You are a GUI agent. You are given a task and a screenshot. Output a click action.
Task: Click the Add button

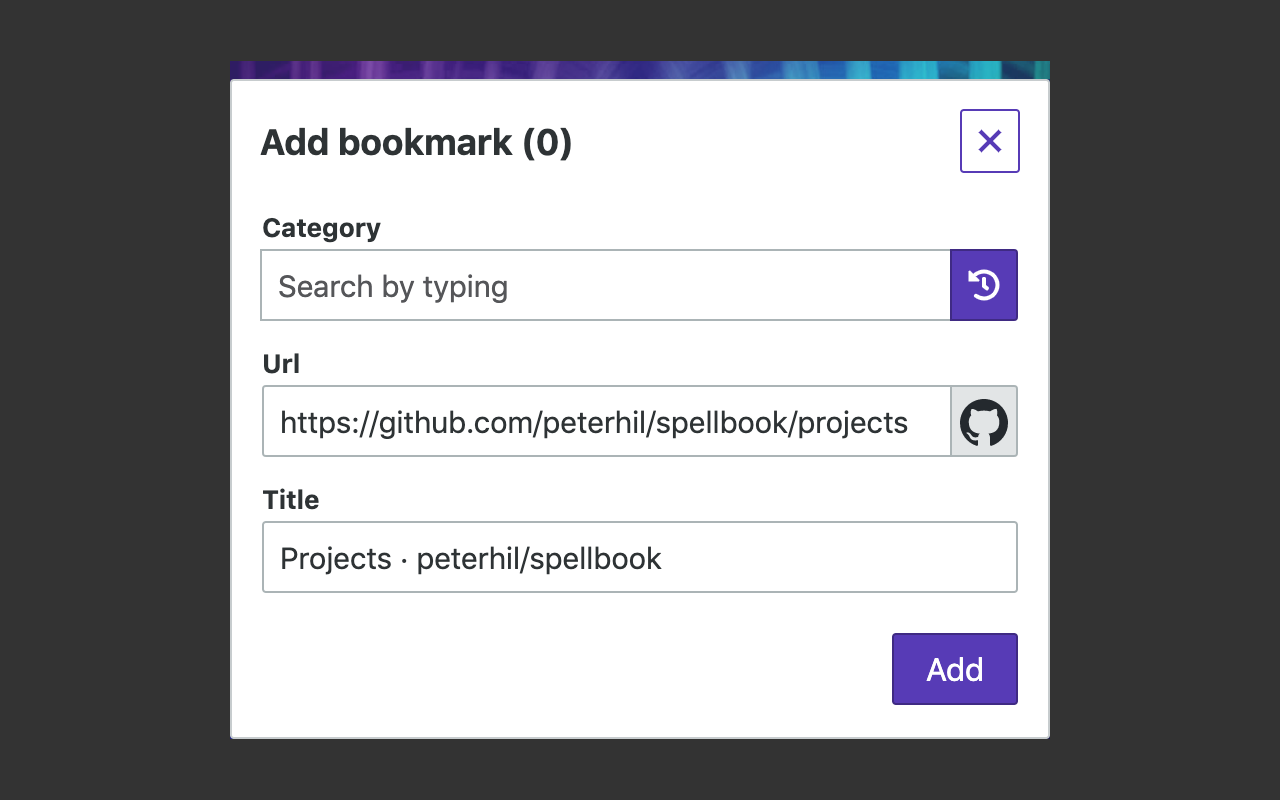coord(955,669)
